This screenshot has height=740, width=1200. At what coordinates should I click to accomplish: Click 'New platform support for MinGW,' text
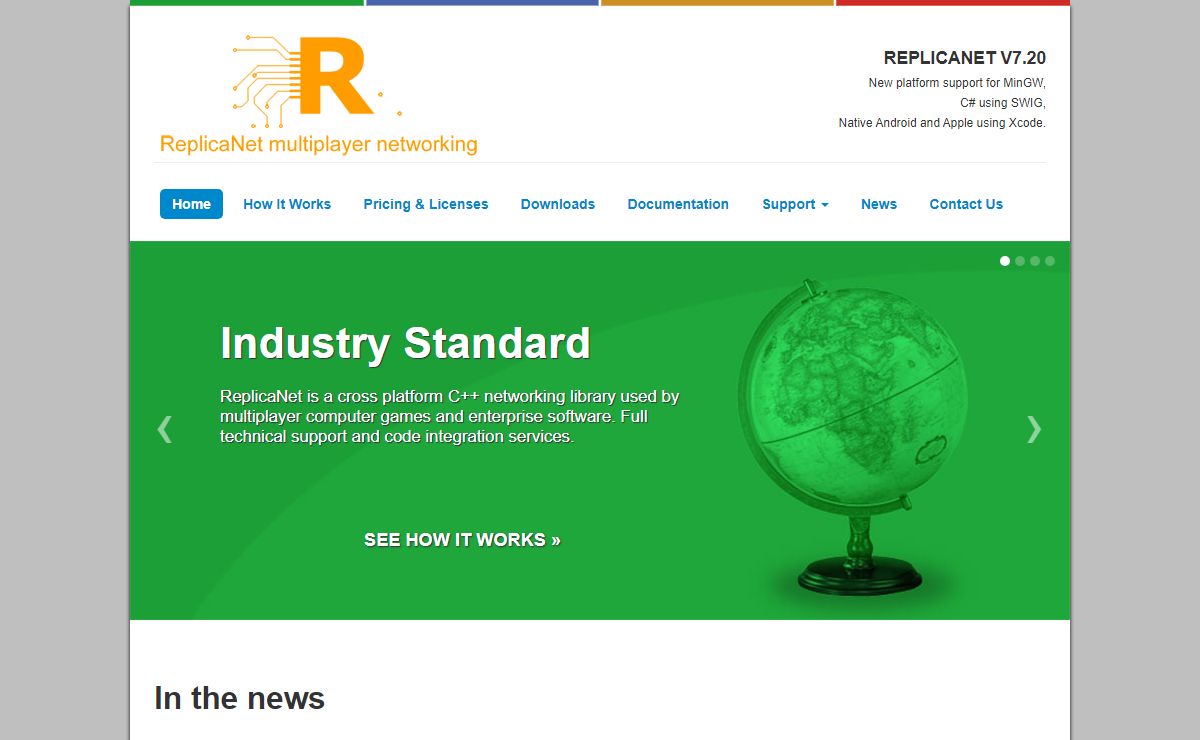[x=957, y=83]
